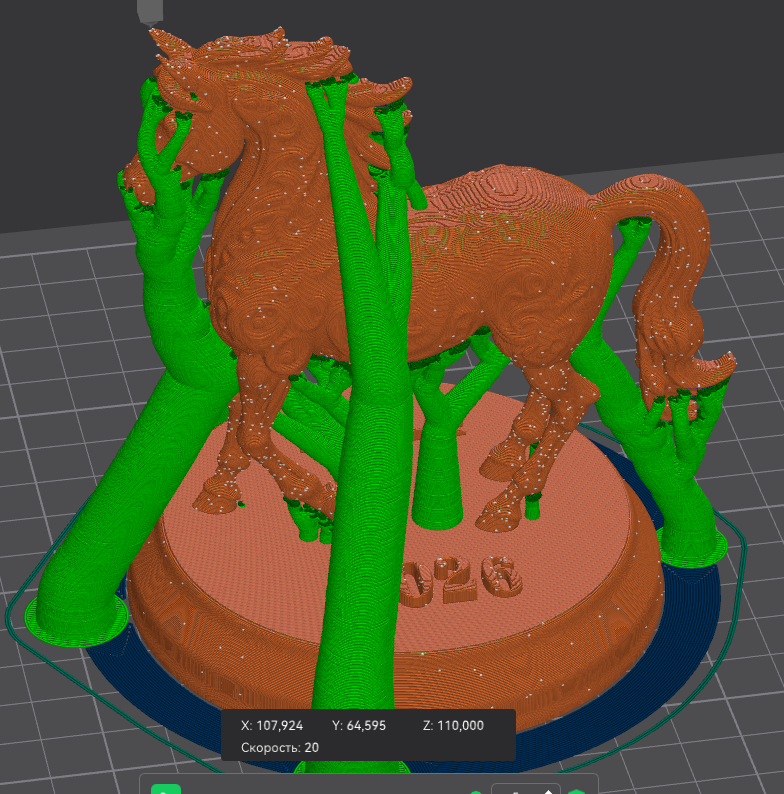Click the Y: 64,595 coordinate readout
The width and height of the screenshot is (784, 794).
359,726
